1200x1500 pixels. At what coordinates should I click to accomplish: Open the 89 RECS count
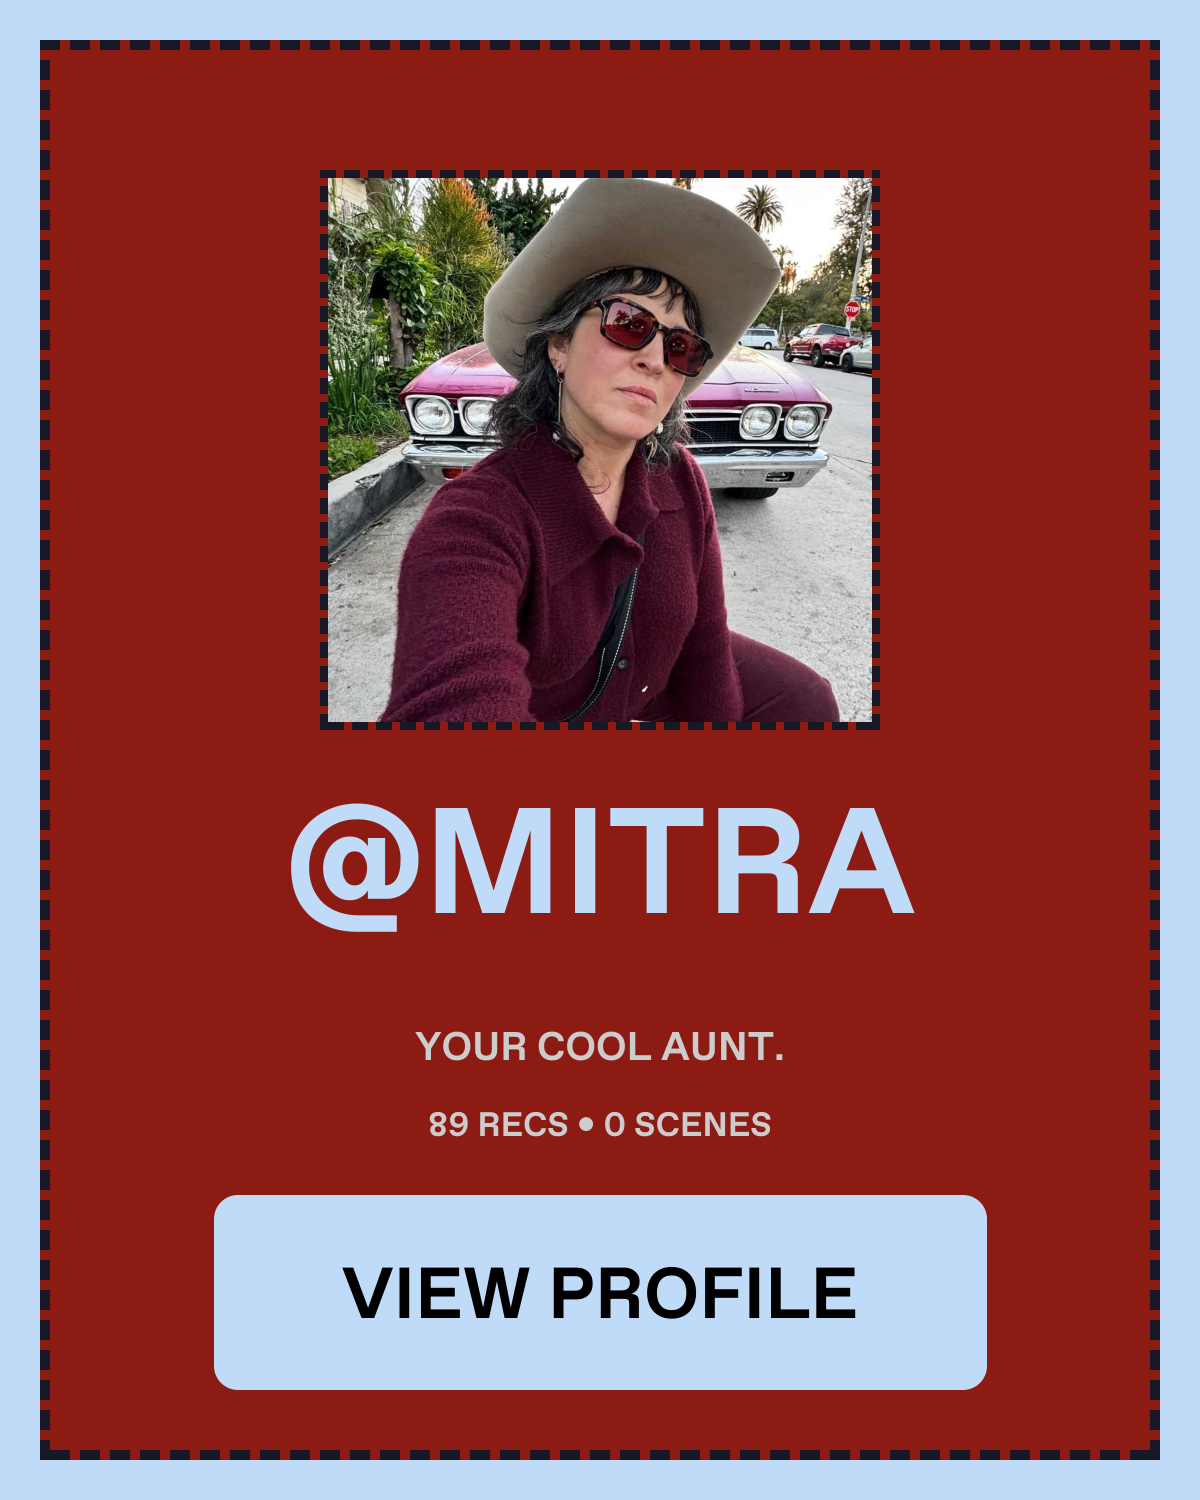[498, 1124]
